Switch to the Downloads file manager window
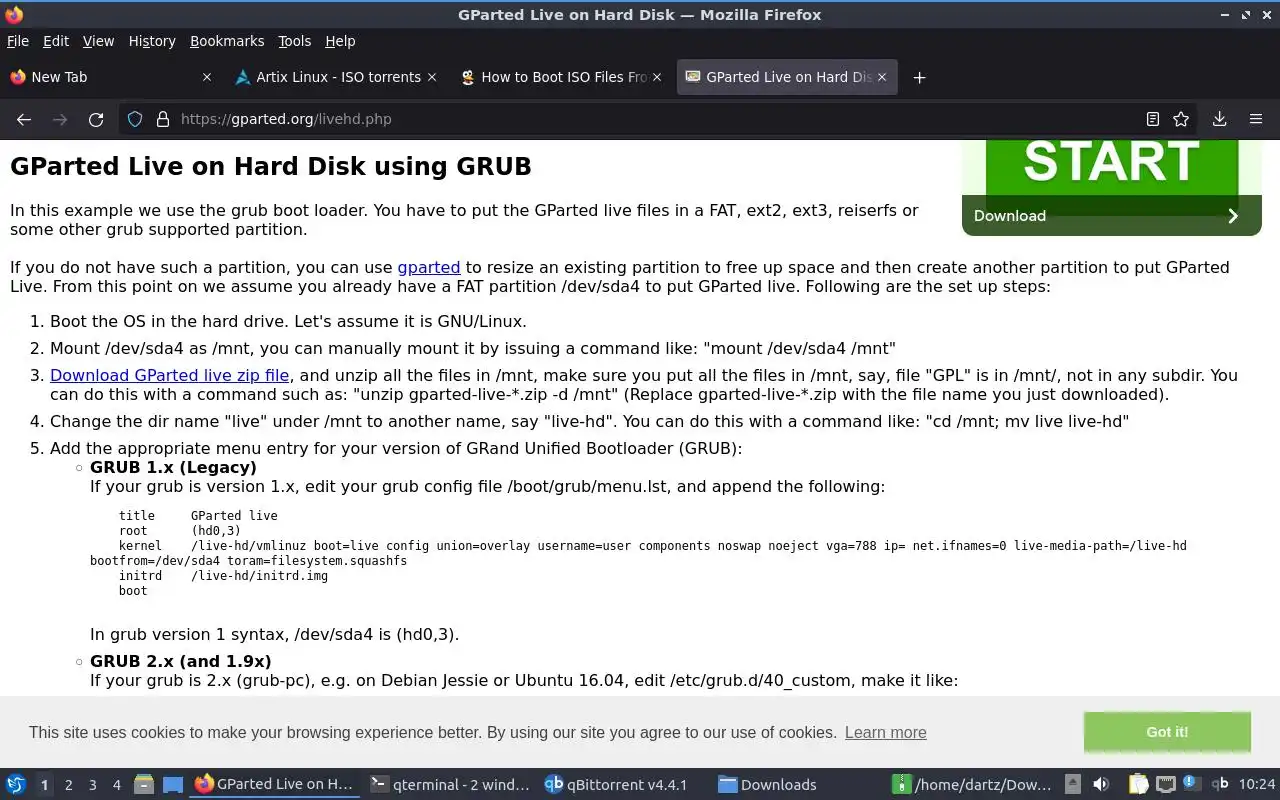Image resolution: width=1280 pixels, height=800 pixels. (x=800, y=785)
